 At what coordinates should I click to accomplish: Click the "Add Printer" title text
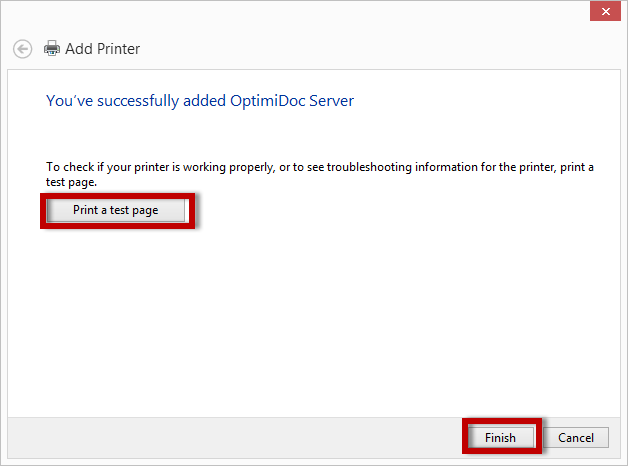click(102, 48)
